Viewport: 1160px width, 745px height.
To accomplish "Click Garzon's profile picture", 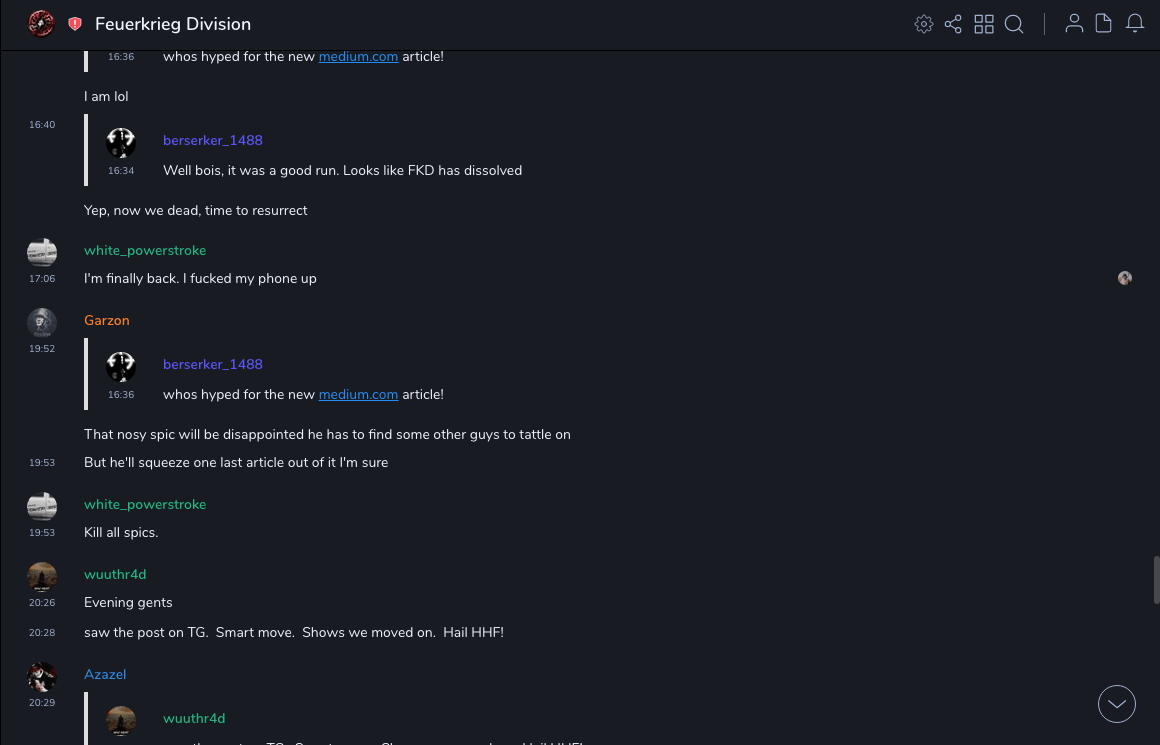I will pyautogui.click(x=42, y=323).
